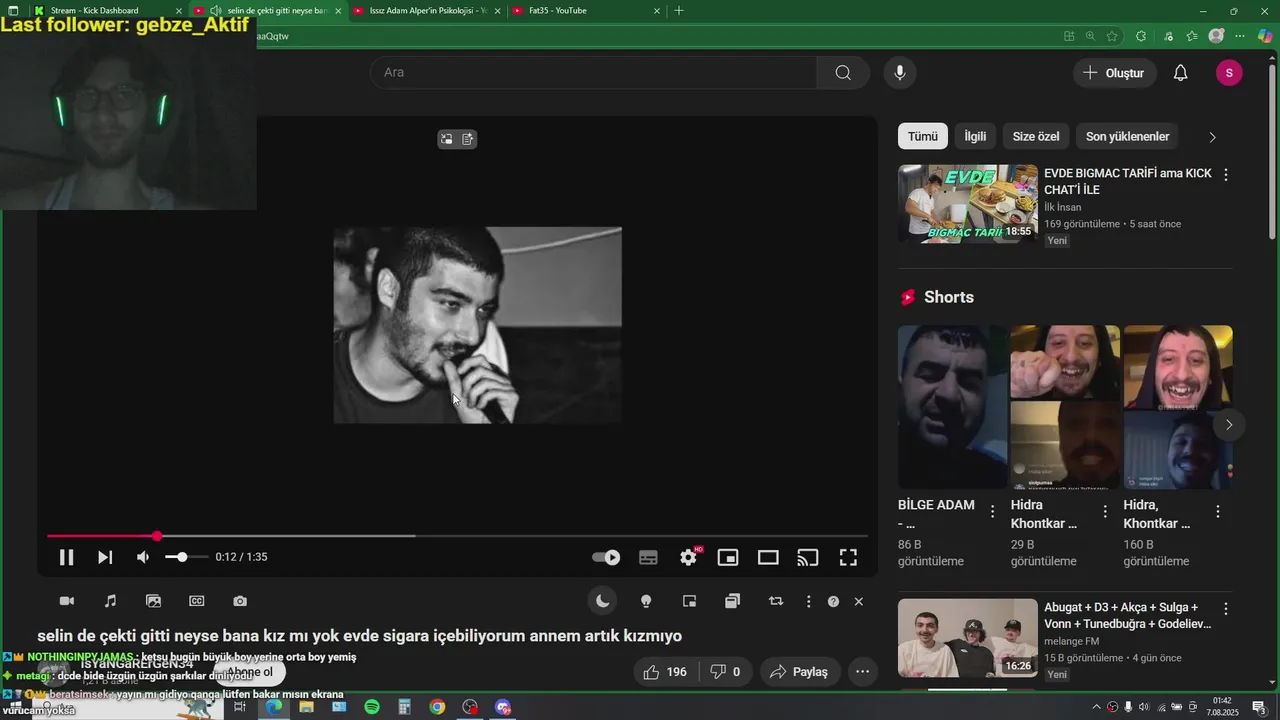Select the Son yüklenenler filter chip
This screenshot has height=720, width=1280.
coord(1128,136)
